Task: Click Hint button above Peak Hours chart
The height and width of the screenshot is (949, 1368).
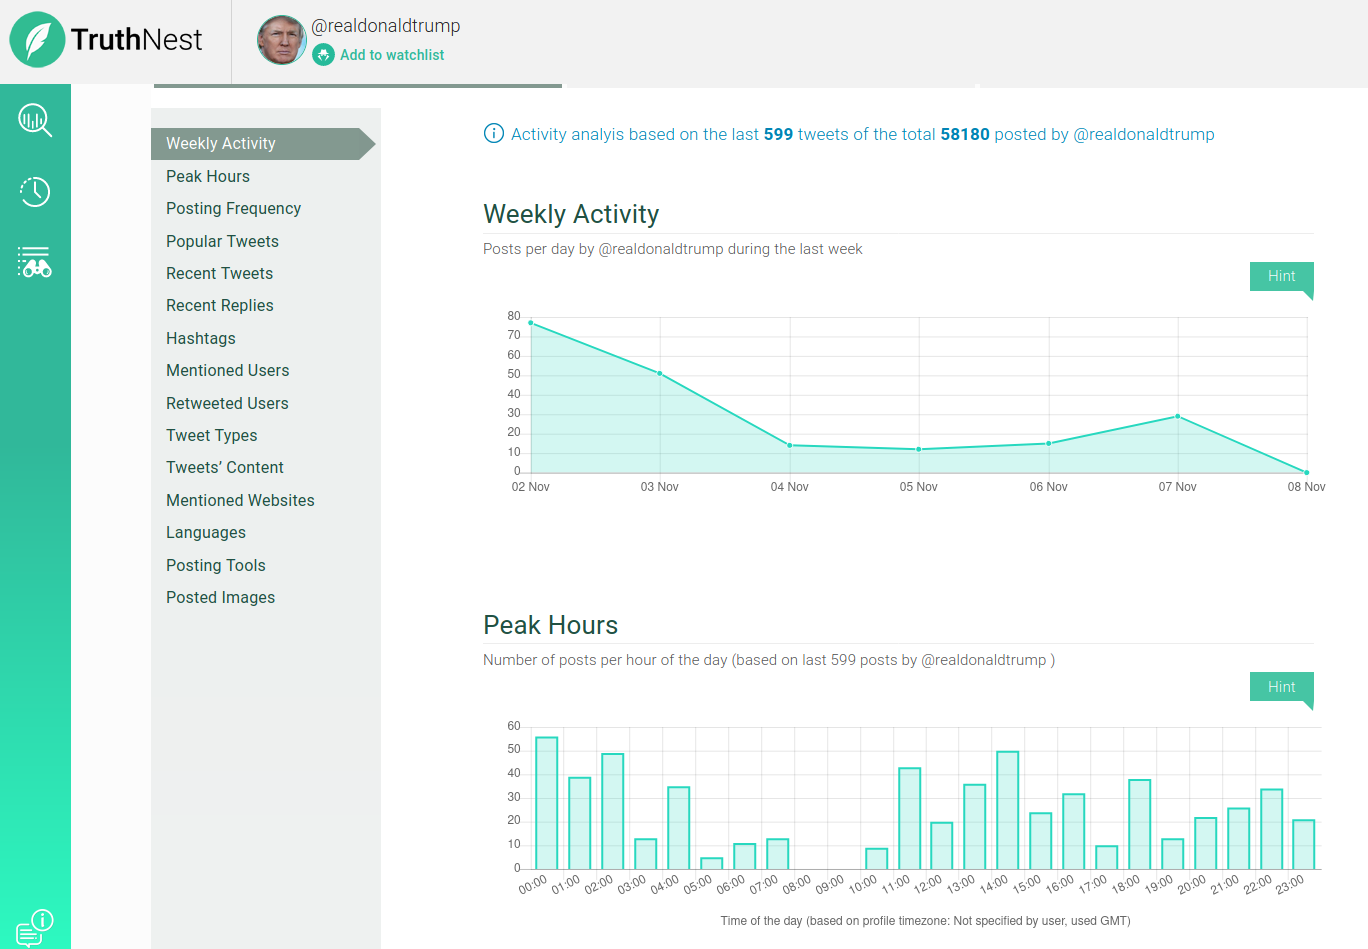Action: point(1281,687)
